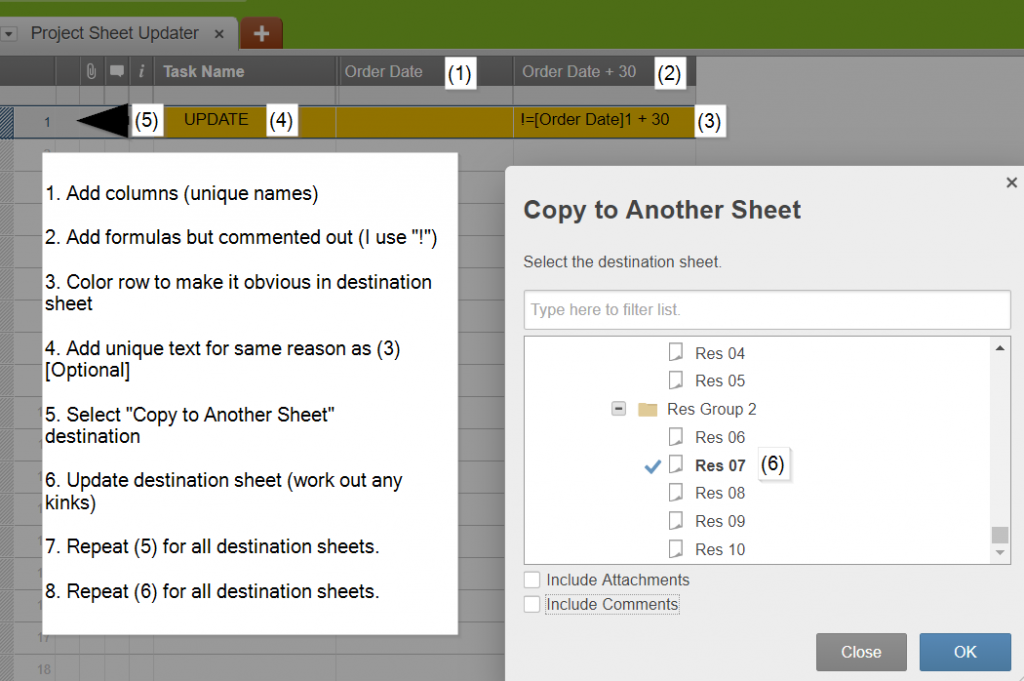The height and width of the screenshot is (681, 1024).
Task: Click the orange plus to add a new tab
Action: tap(260, 32)
